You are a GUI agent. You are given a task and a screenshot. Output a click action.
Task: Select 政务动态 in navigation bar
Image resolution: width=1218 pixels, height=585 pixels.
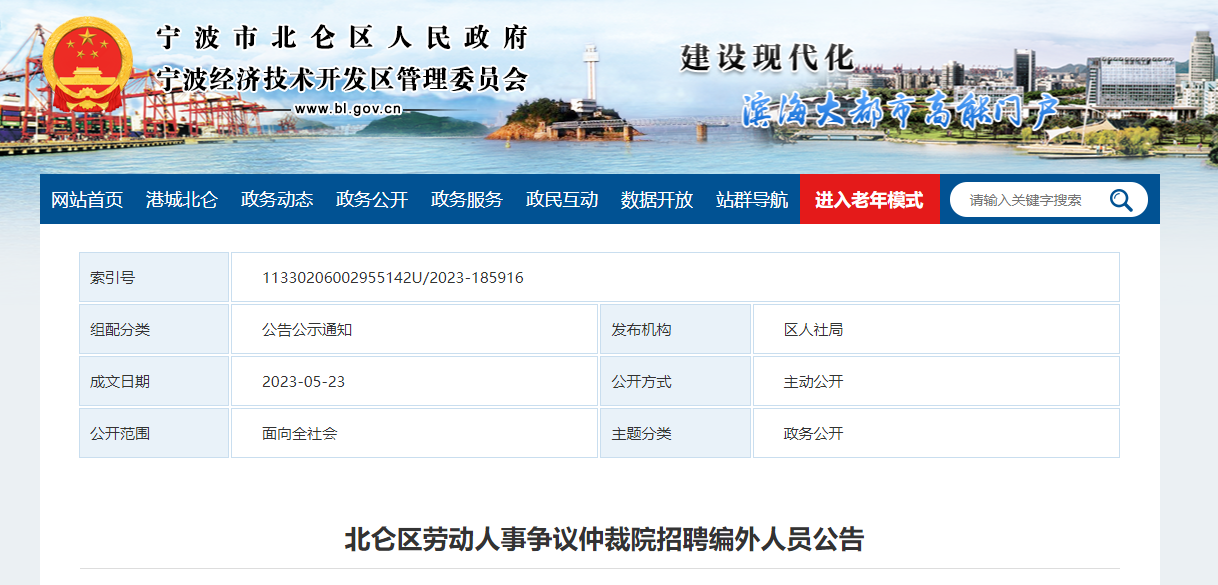click(x=277, y=200)
